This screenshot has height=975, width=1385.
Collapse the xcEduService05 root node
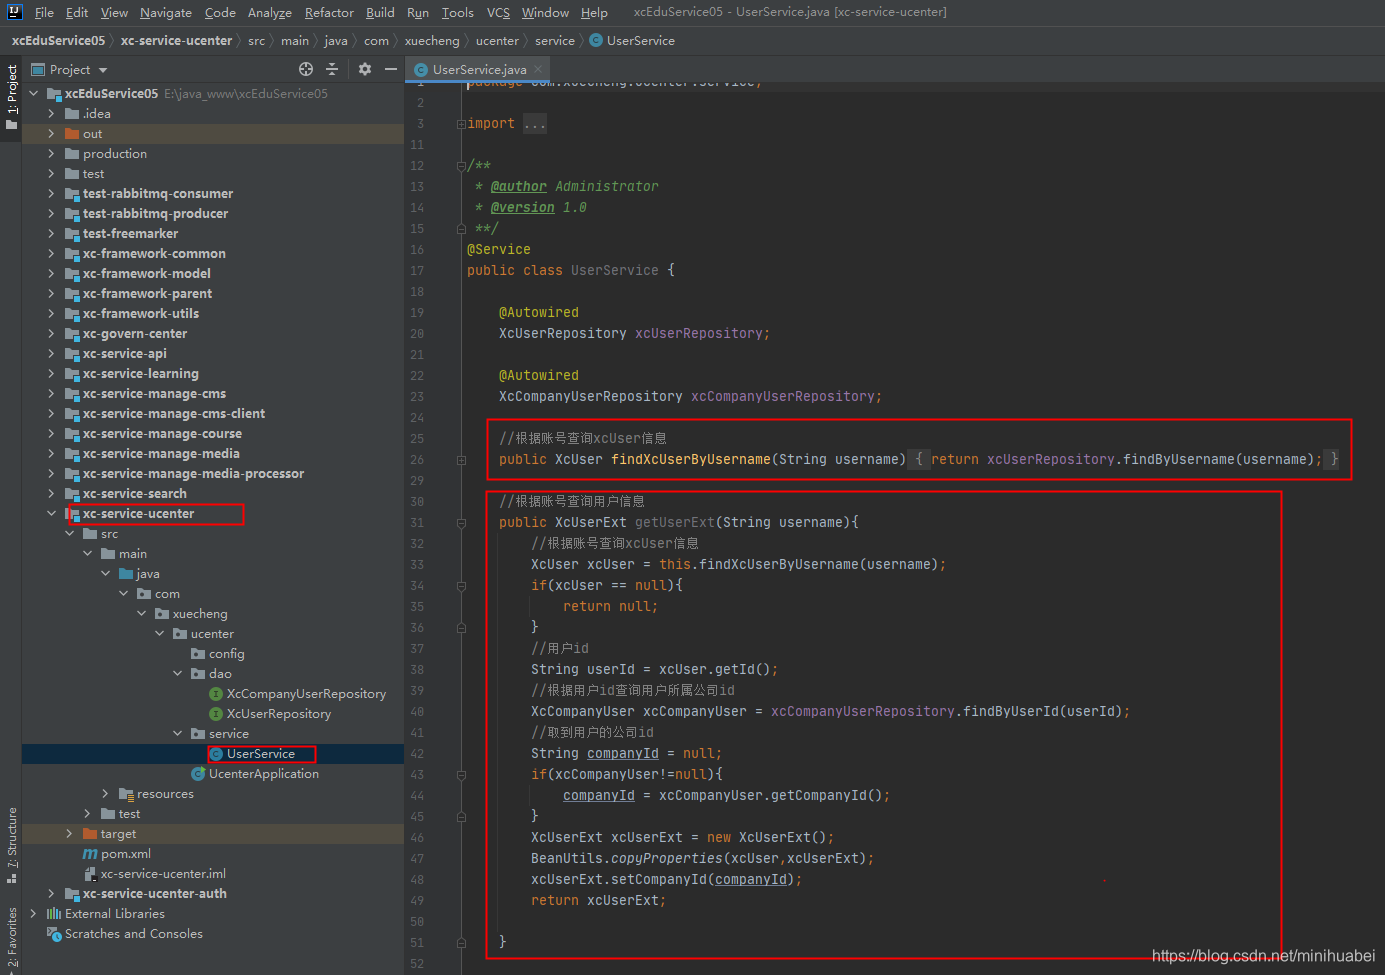coord(34,93)
